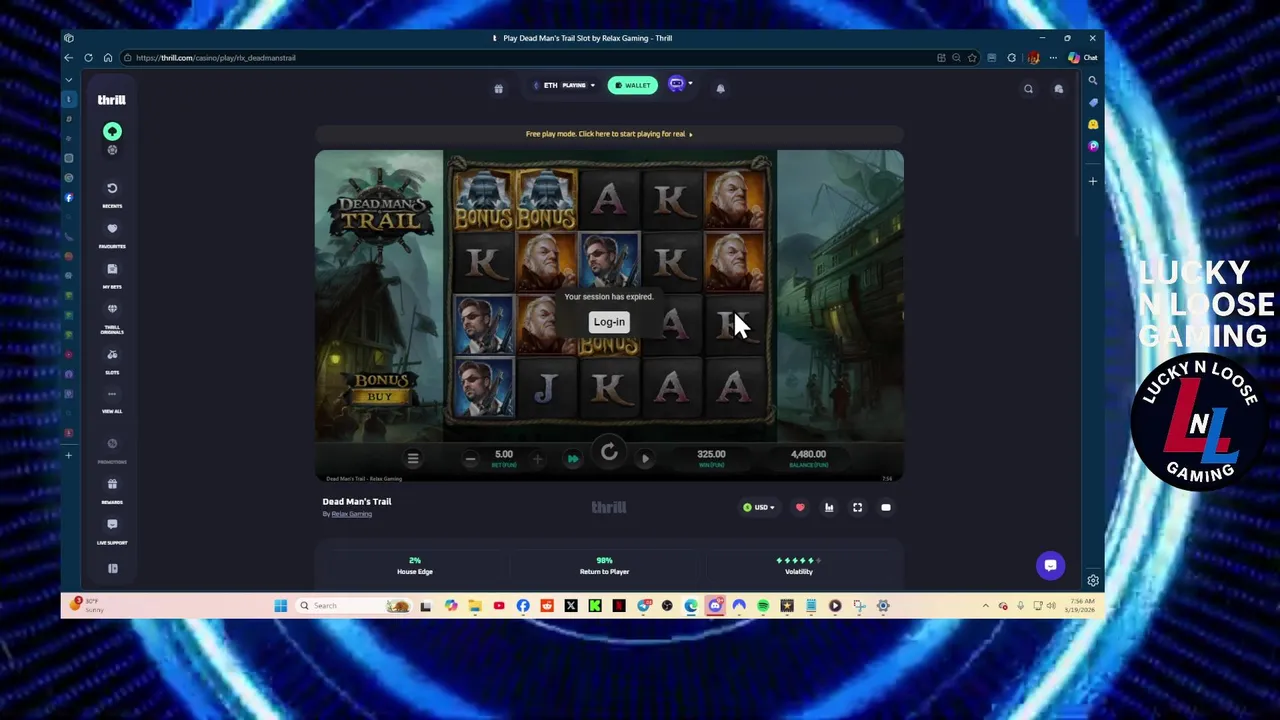
Task: Go to browser home page
Action: tap(108, 58)
